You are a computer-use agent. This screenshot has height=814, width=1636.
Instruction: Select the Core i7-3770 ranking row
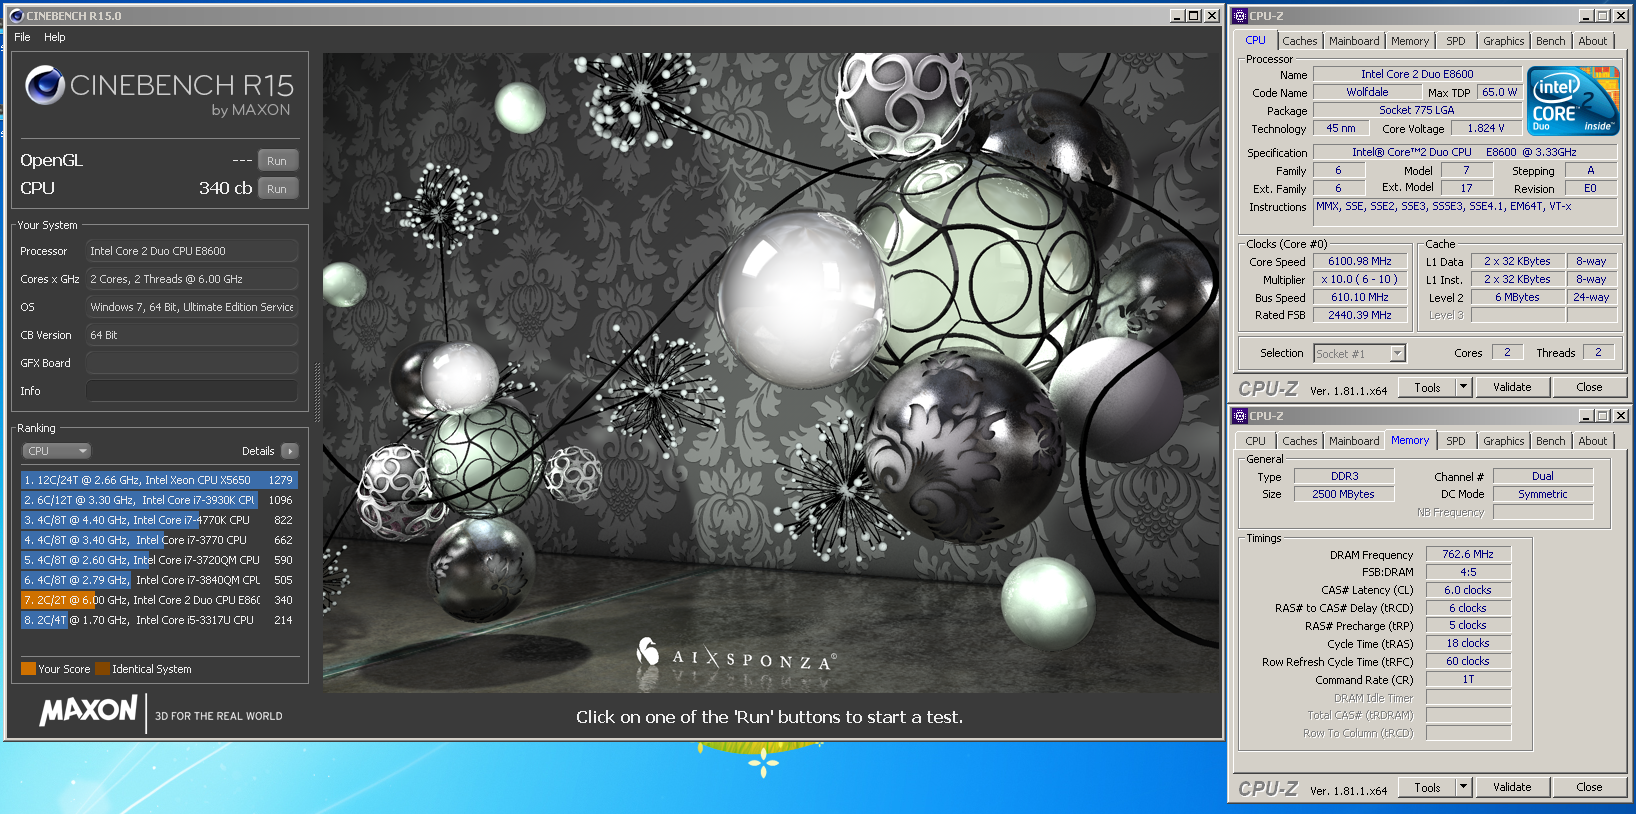tap(159, 540)
